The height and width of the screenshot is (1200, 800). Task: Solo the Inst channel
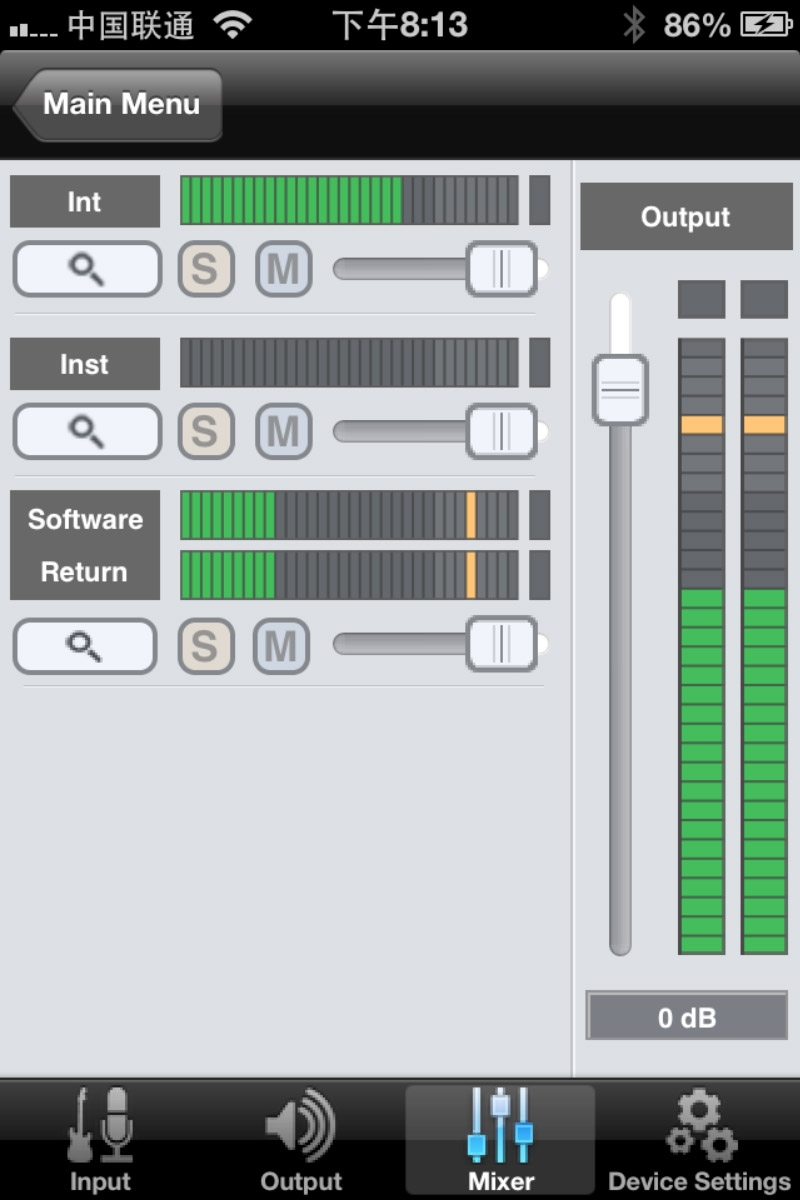pos(206,431)
